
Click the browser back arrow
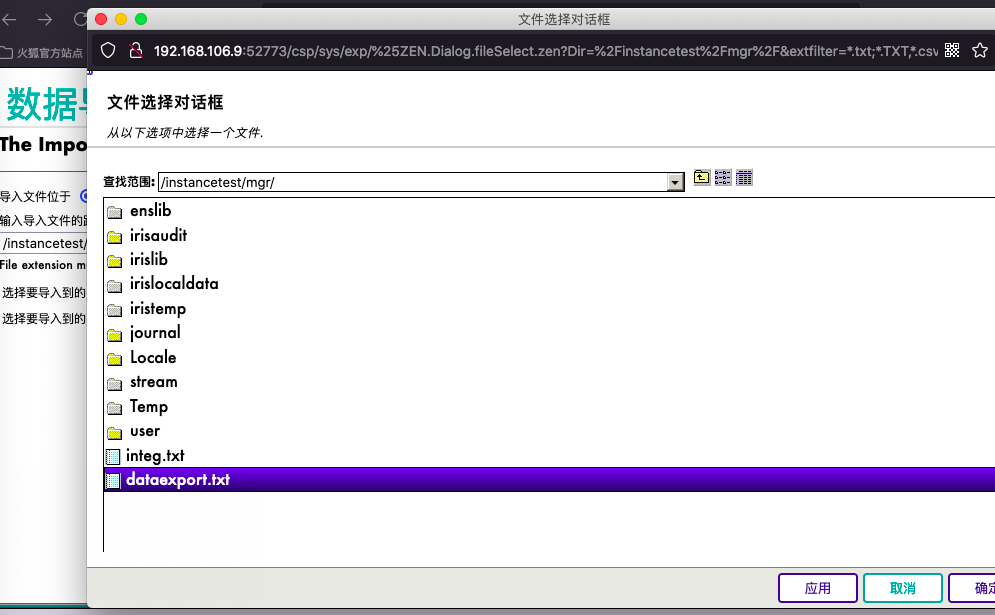point(10,17)
